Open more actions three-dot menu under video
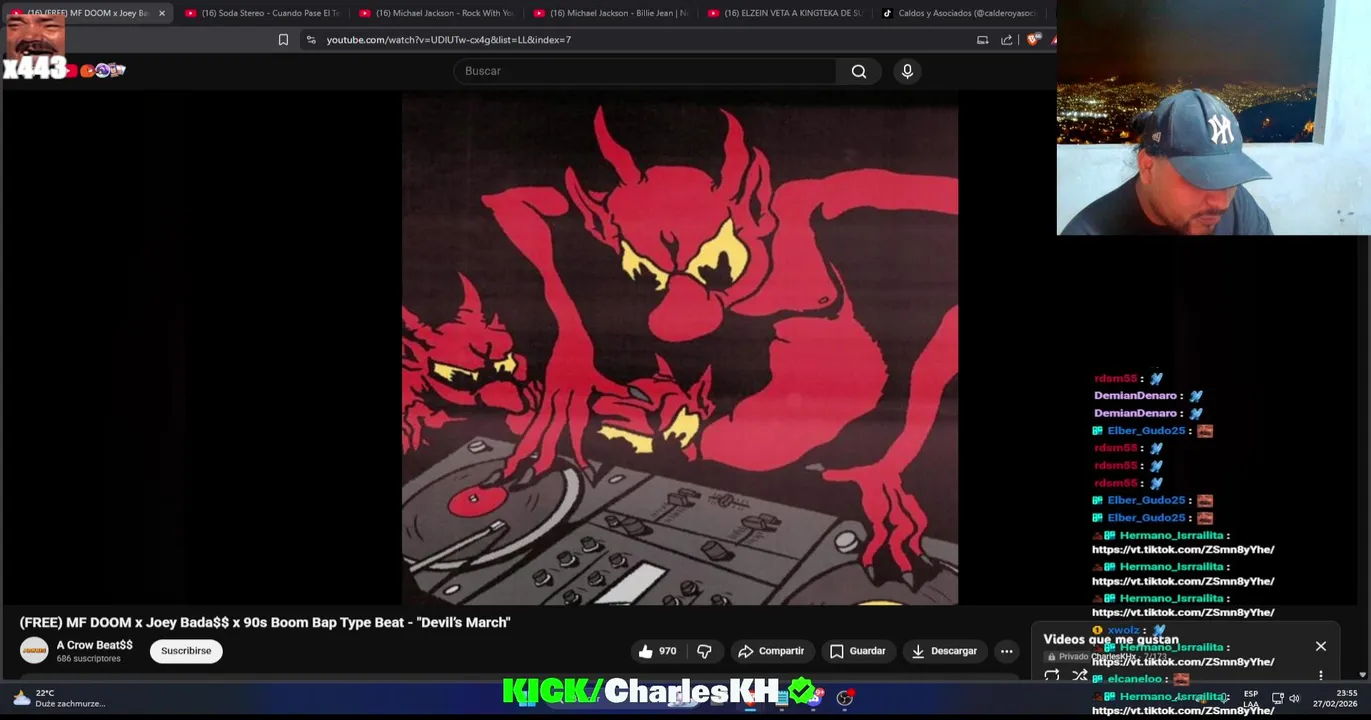The image size is (1371, 720). click(x=1006, y=651)
